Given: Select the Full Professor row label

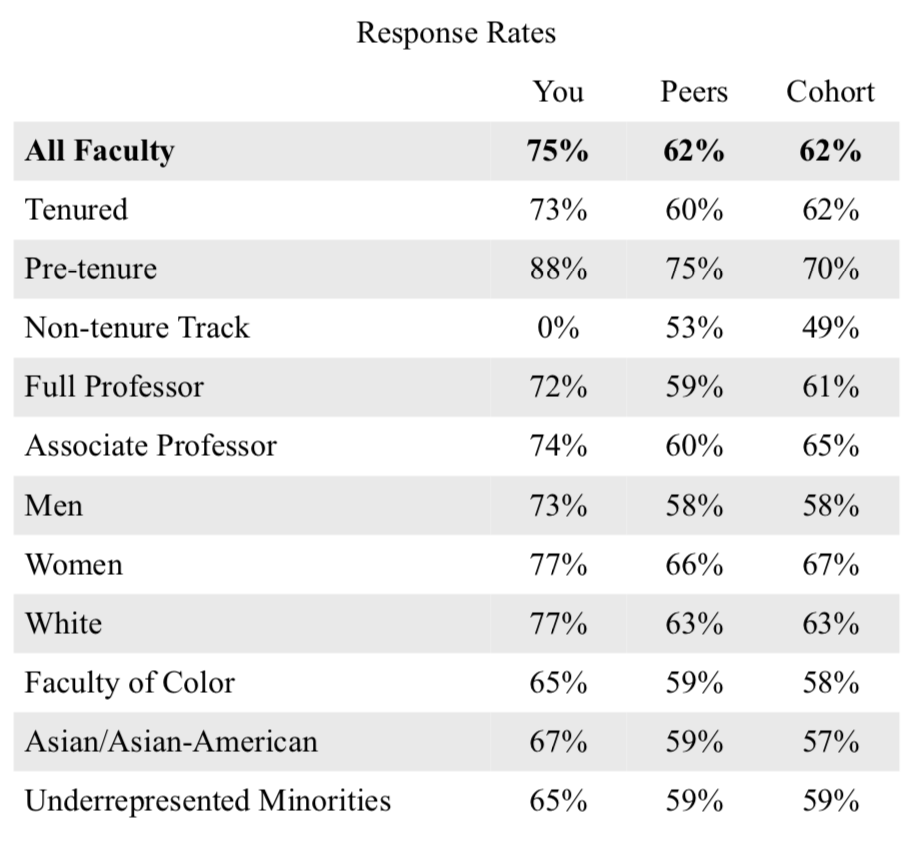Looking at the screenshot, I should tap(114, 387).
